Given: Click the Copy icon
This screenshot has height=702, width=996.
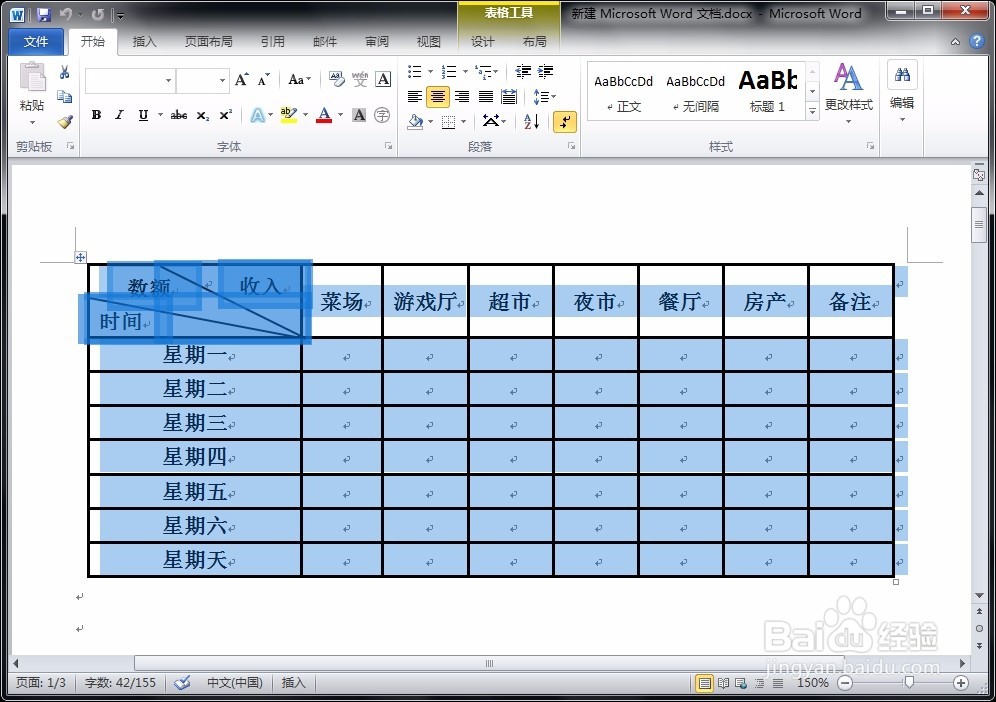Looking at the screenshot, I should point(65,97).
